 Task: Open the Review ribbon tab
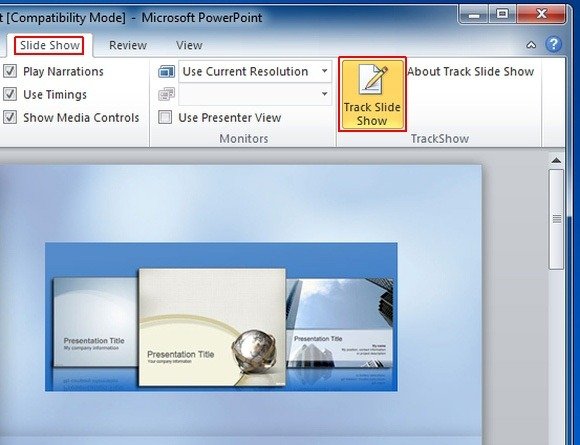pyautogui.click(x=128, y=45)
